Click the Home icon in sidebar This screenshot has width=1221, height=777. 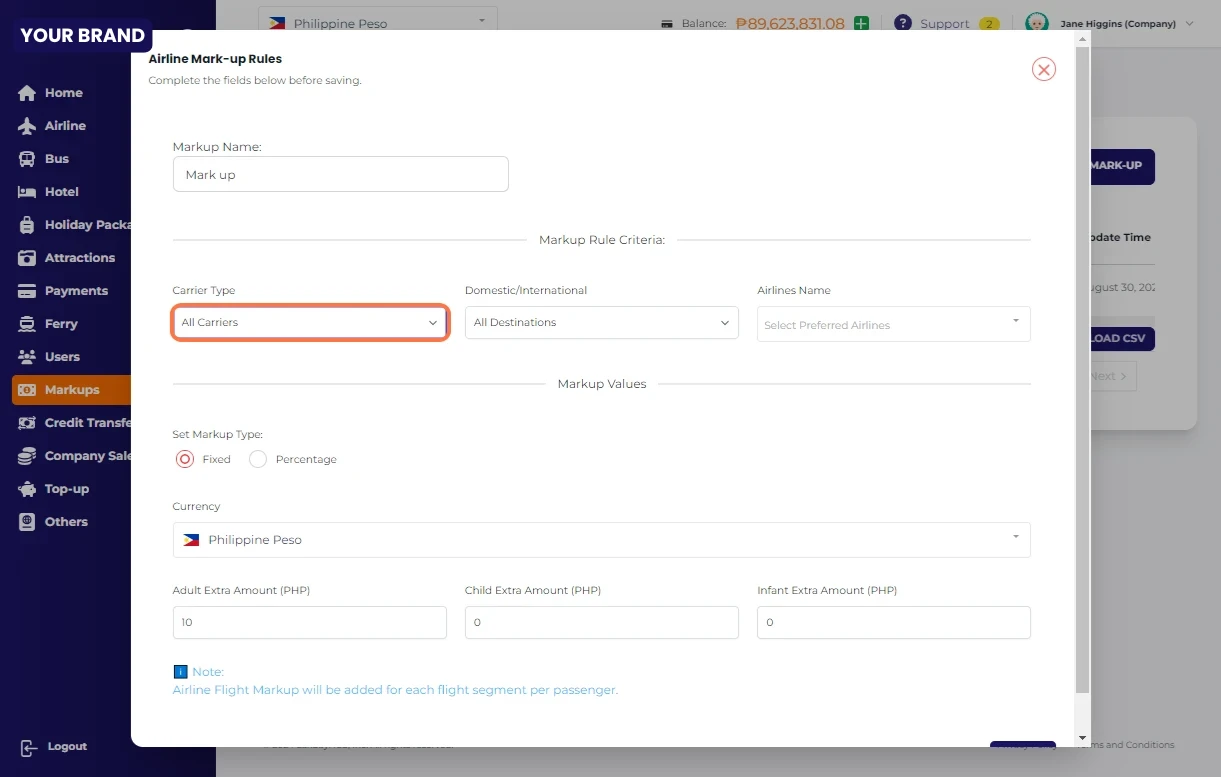coord(27,93)
